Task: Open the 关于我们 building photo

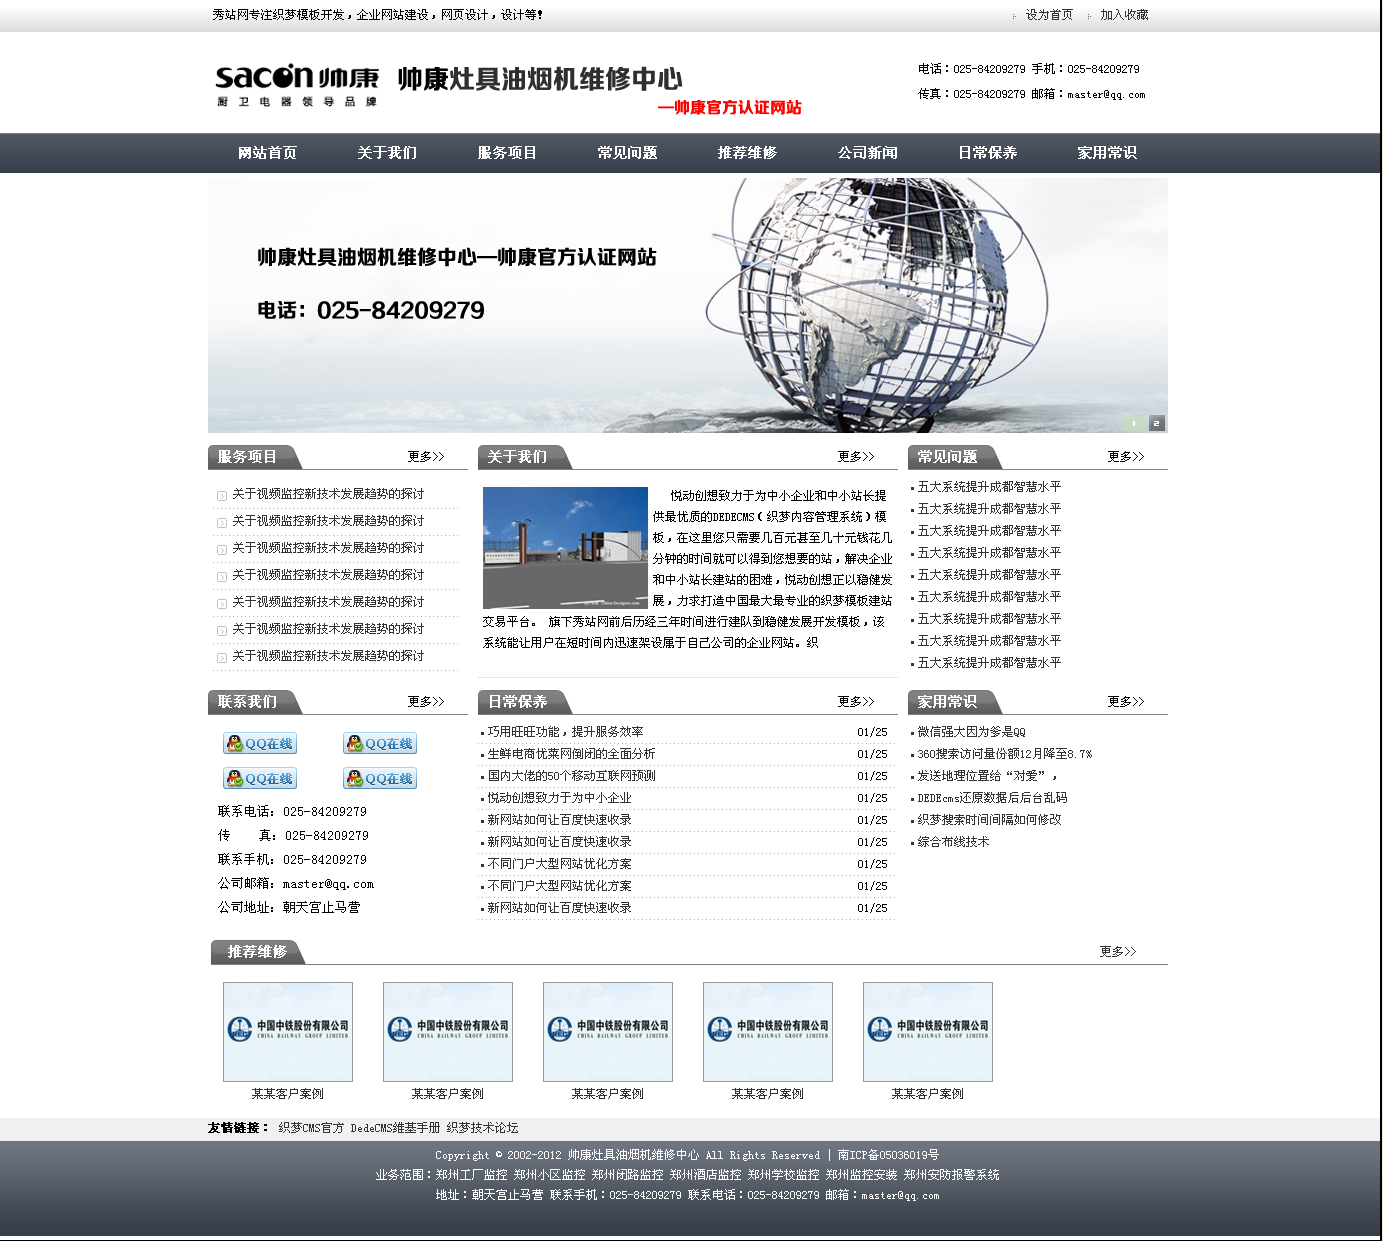Action: (565, 548)
